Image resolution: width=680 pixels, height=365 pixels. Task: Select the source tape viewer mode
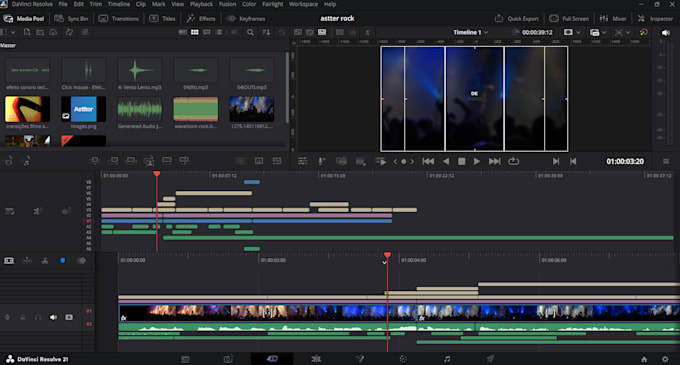(310, 33)
